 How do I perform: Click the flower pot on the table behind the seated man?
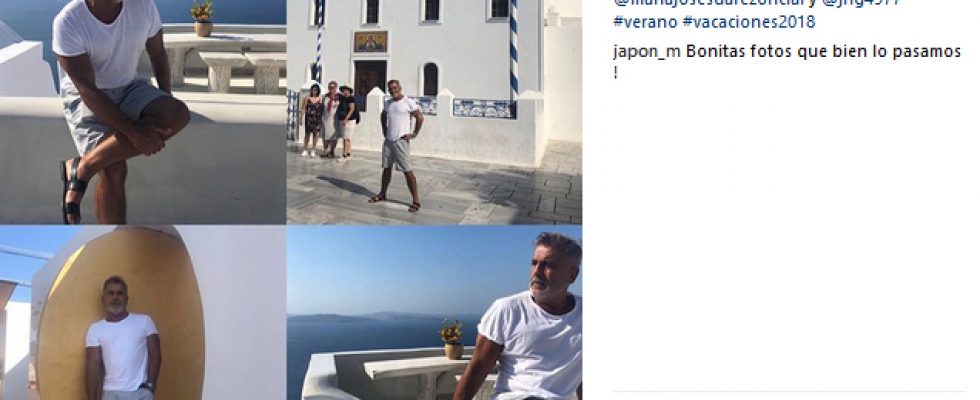202,19
